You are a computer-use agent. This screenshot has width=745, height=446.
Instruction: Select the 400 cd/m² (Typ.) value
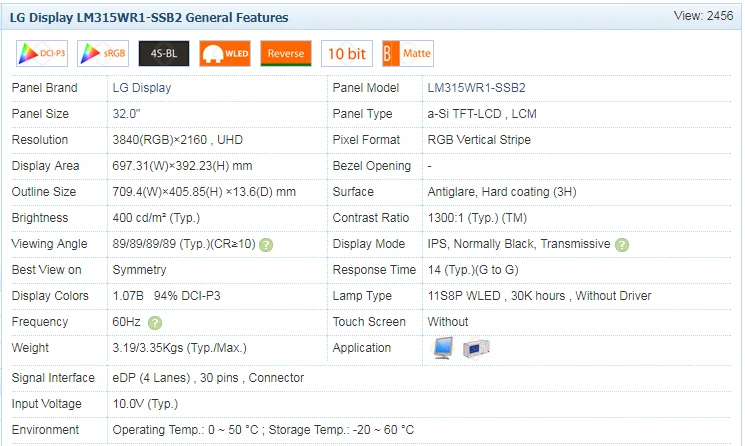tap(156, 218)
